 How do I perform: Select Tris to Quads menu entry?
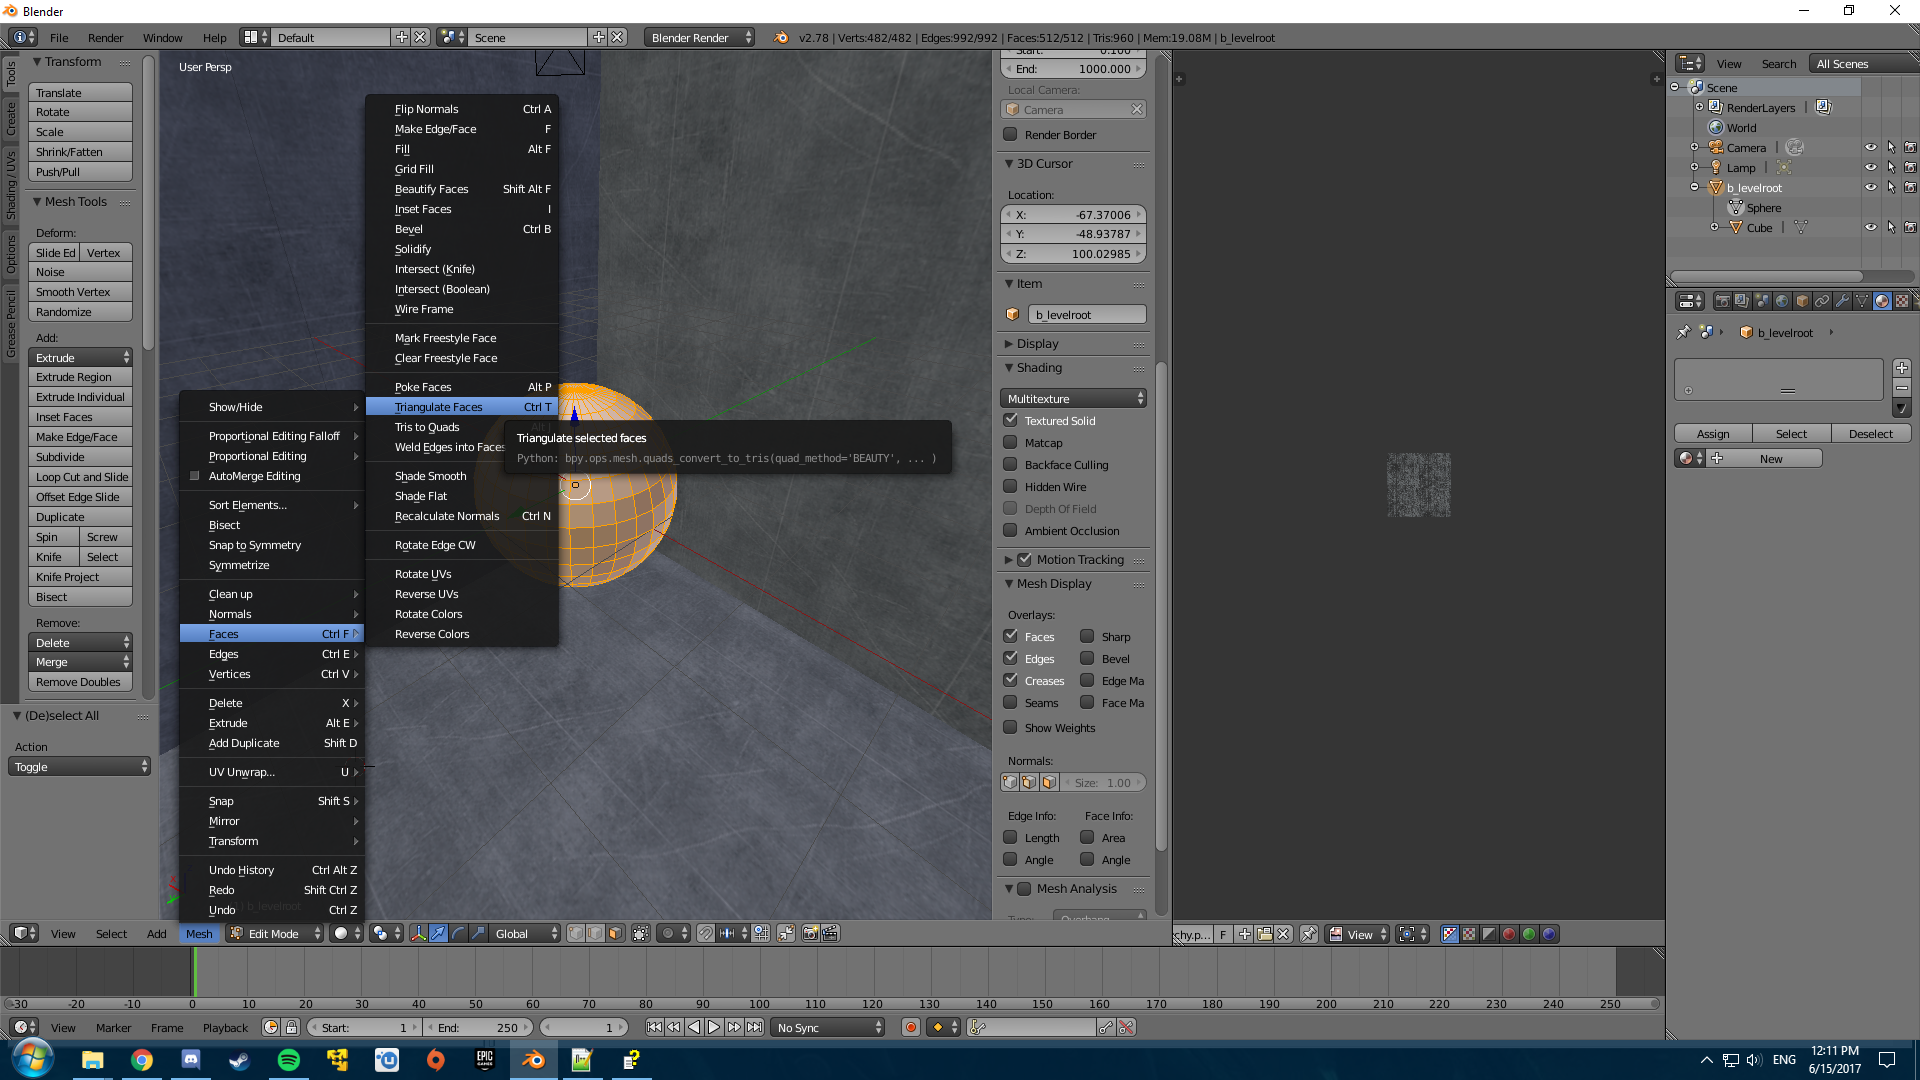click(x=427, y=427)
